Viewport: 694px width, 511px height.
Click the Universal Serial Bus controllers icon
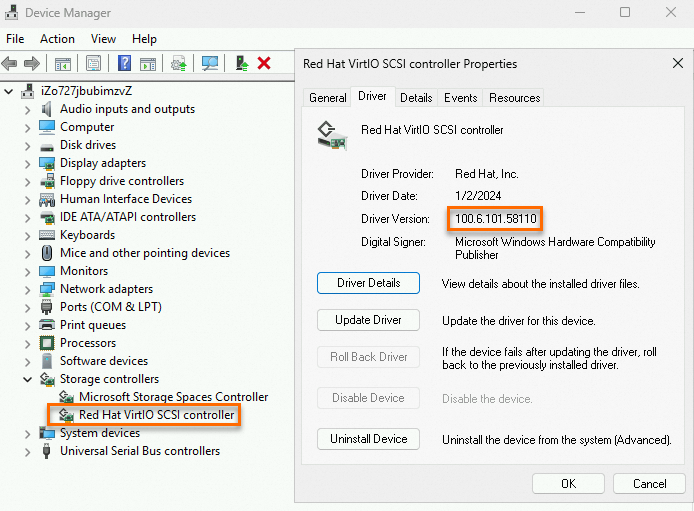click(x=46, y=451)
